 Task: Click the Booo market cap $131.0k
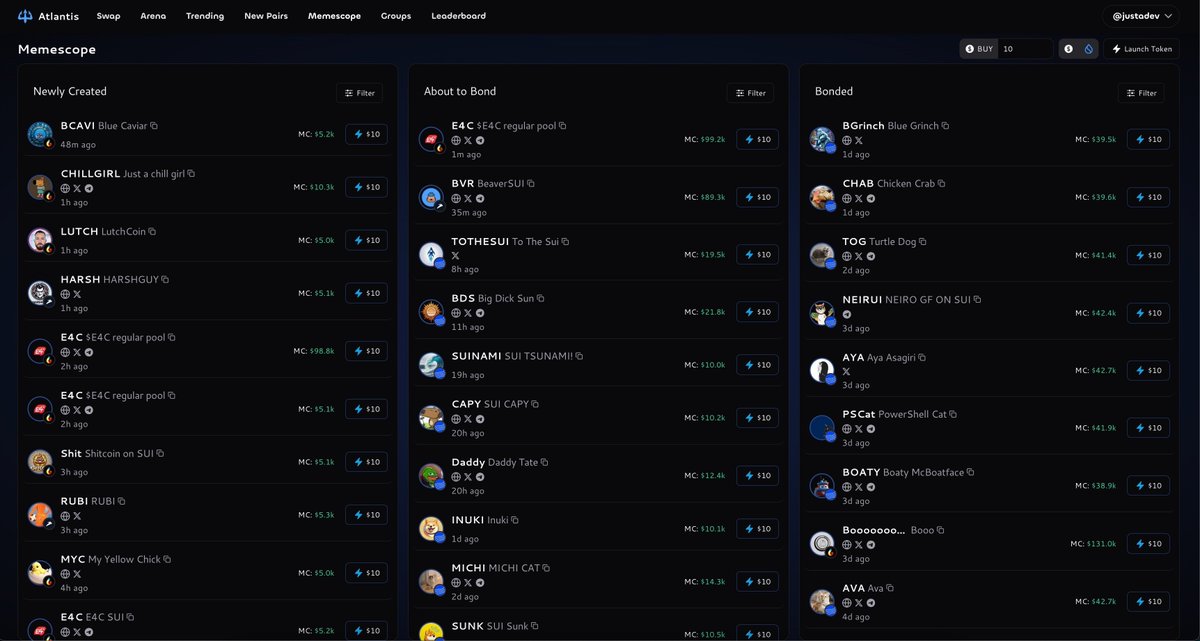[1101, 544]
